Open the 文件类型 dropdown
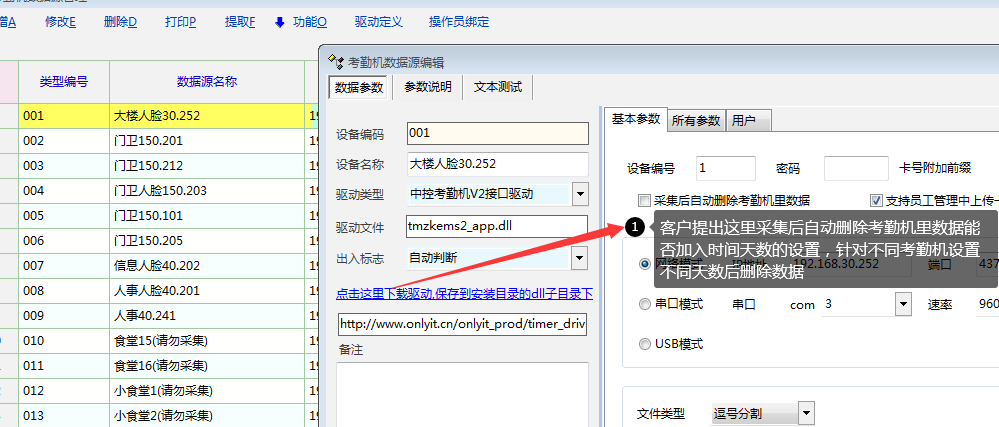 (x=805, y=413)
